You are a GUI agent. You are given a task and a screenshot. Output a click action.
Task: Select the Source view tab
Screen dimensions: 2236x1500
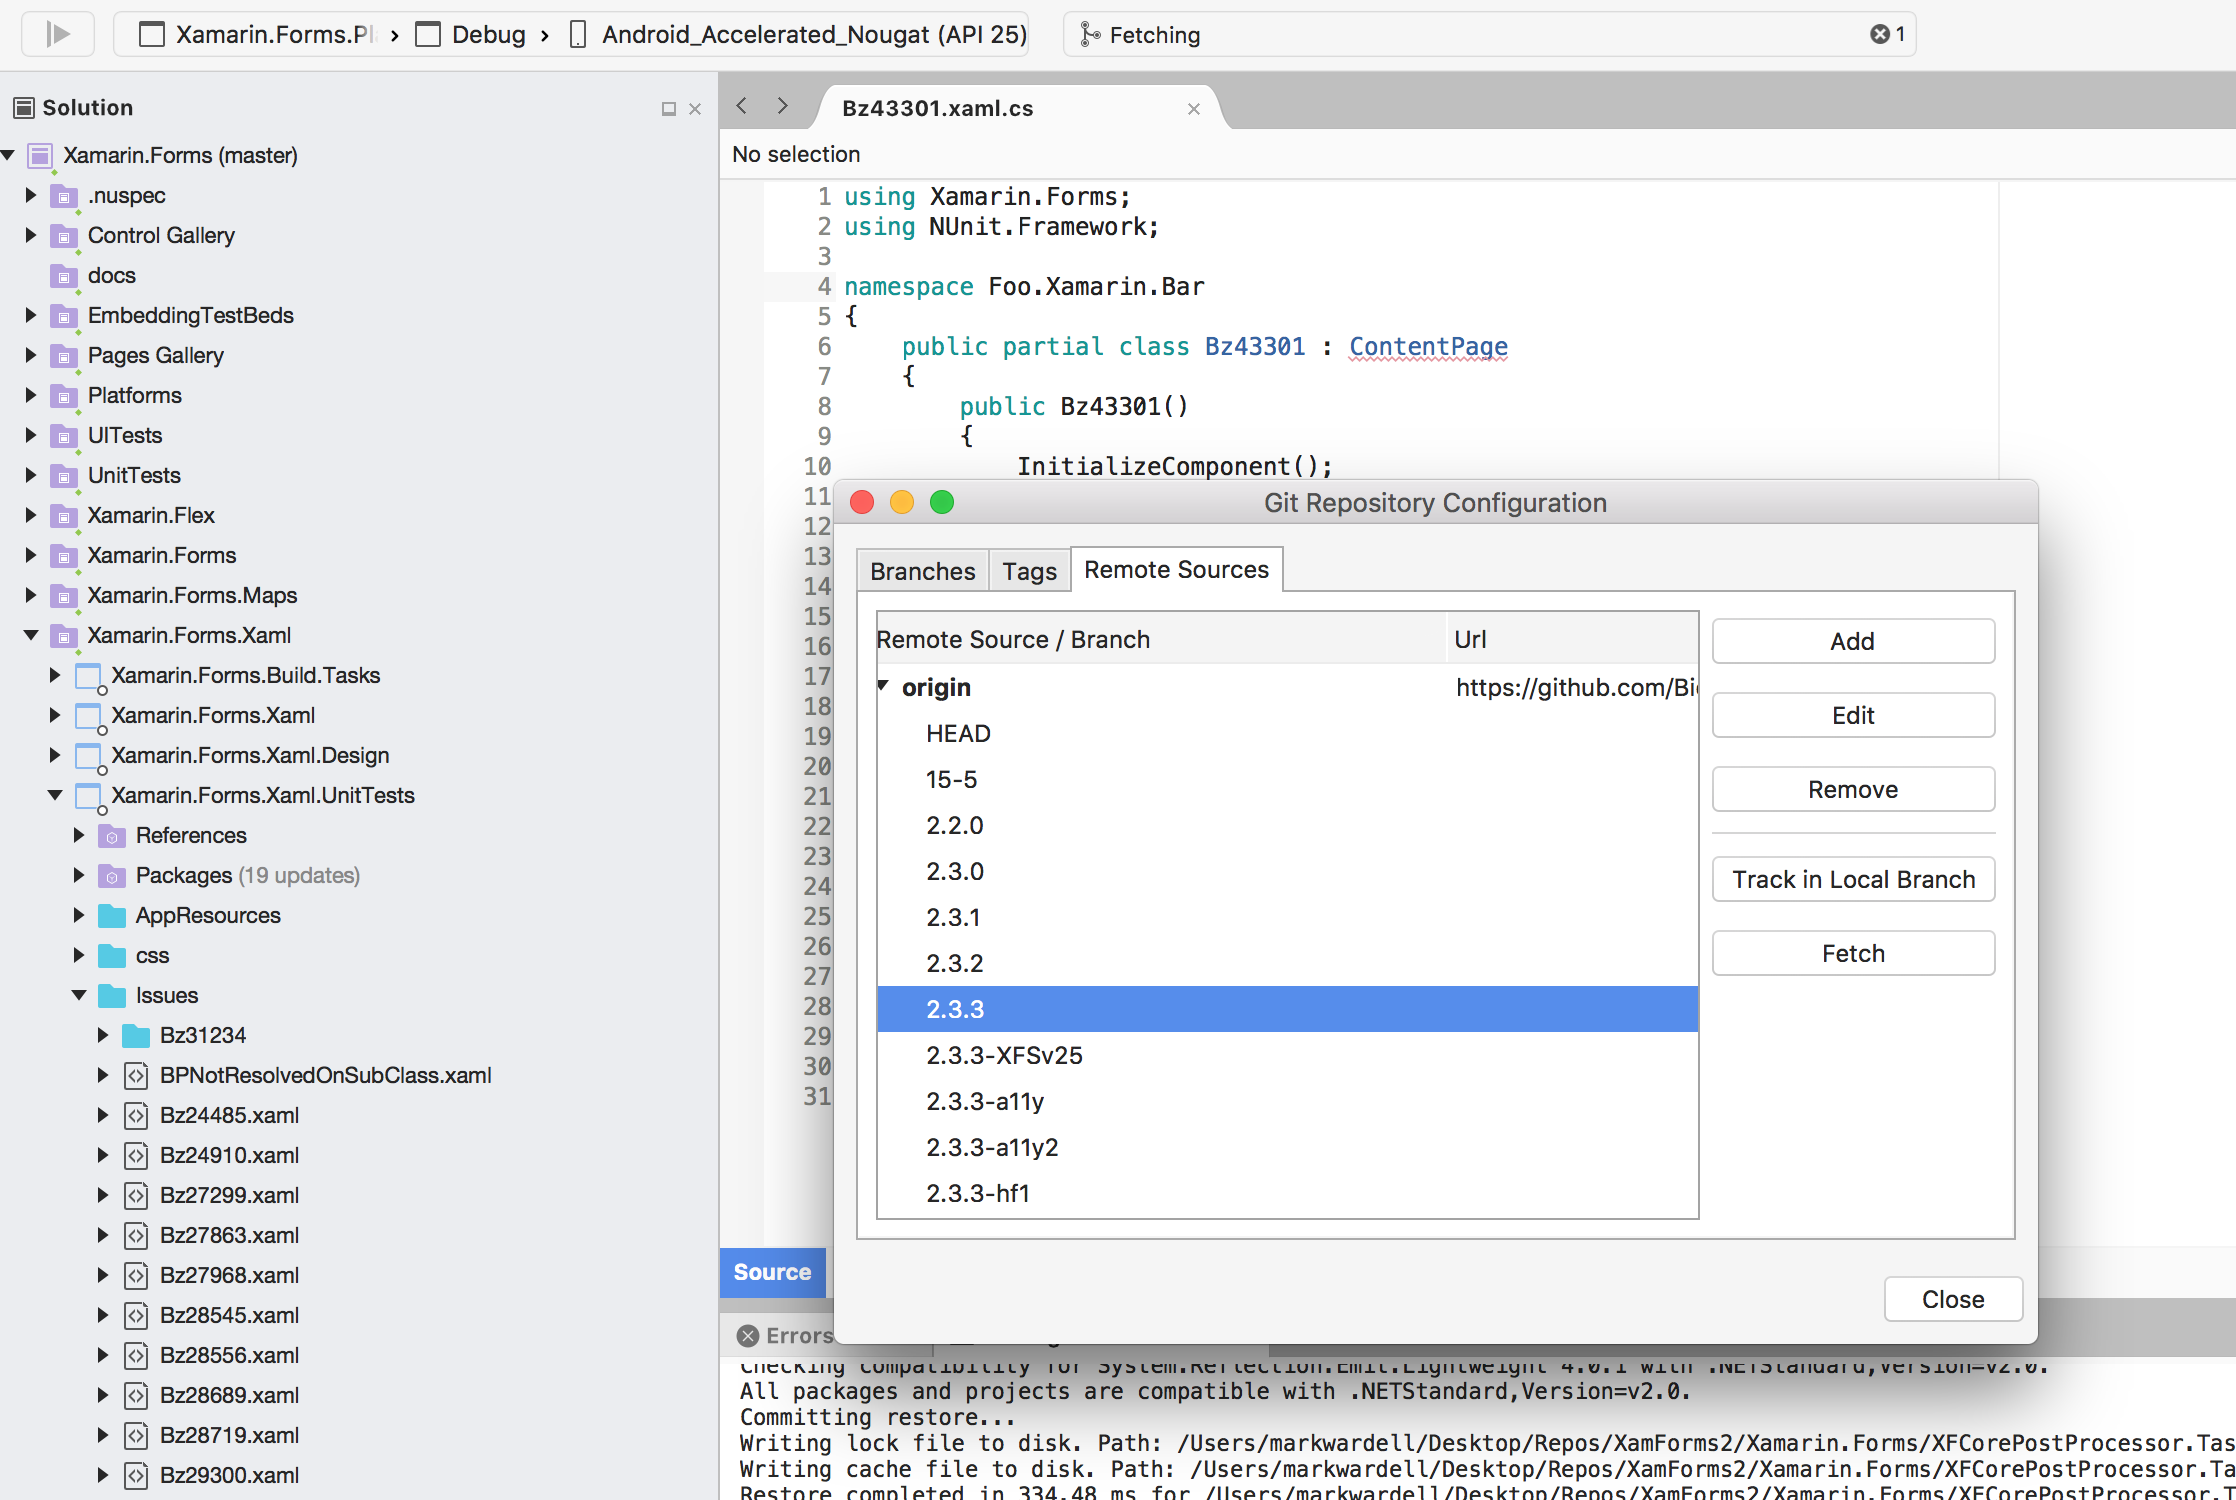(773, 1272)
